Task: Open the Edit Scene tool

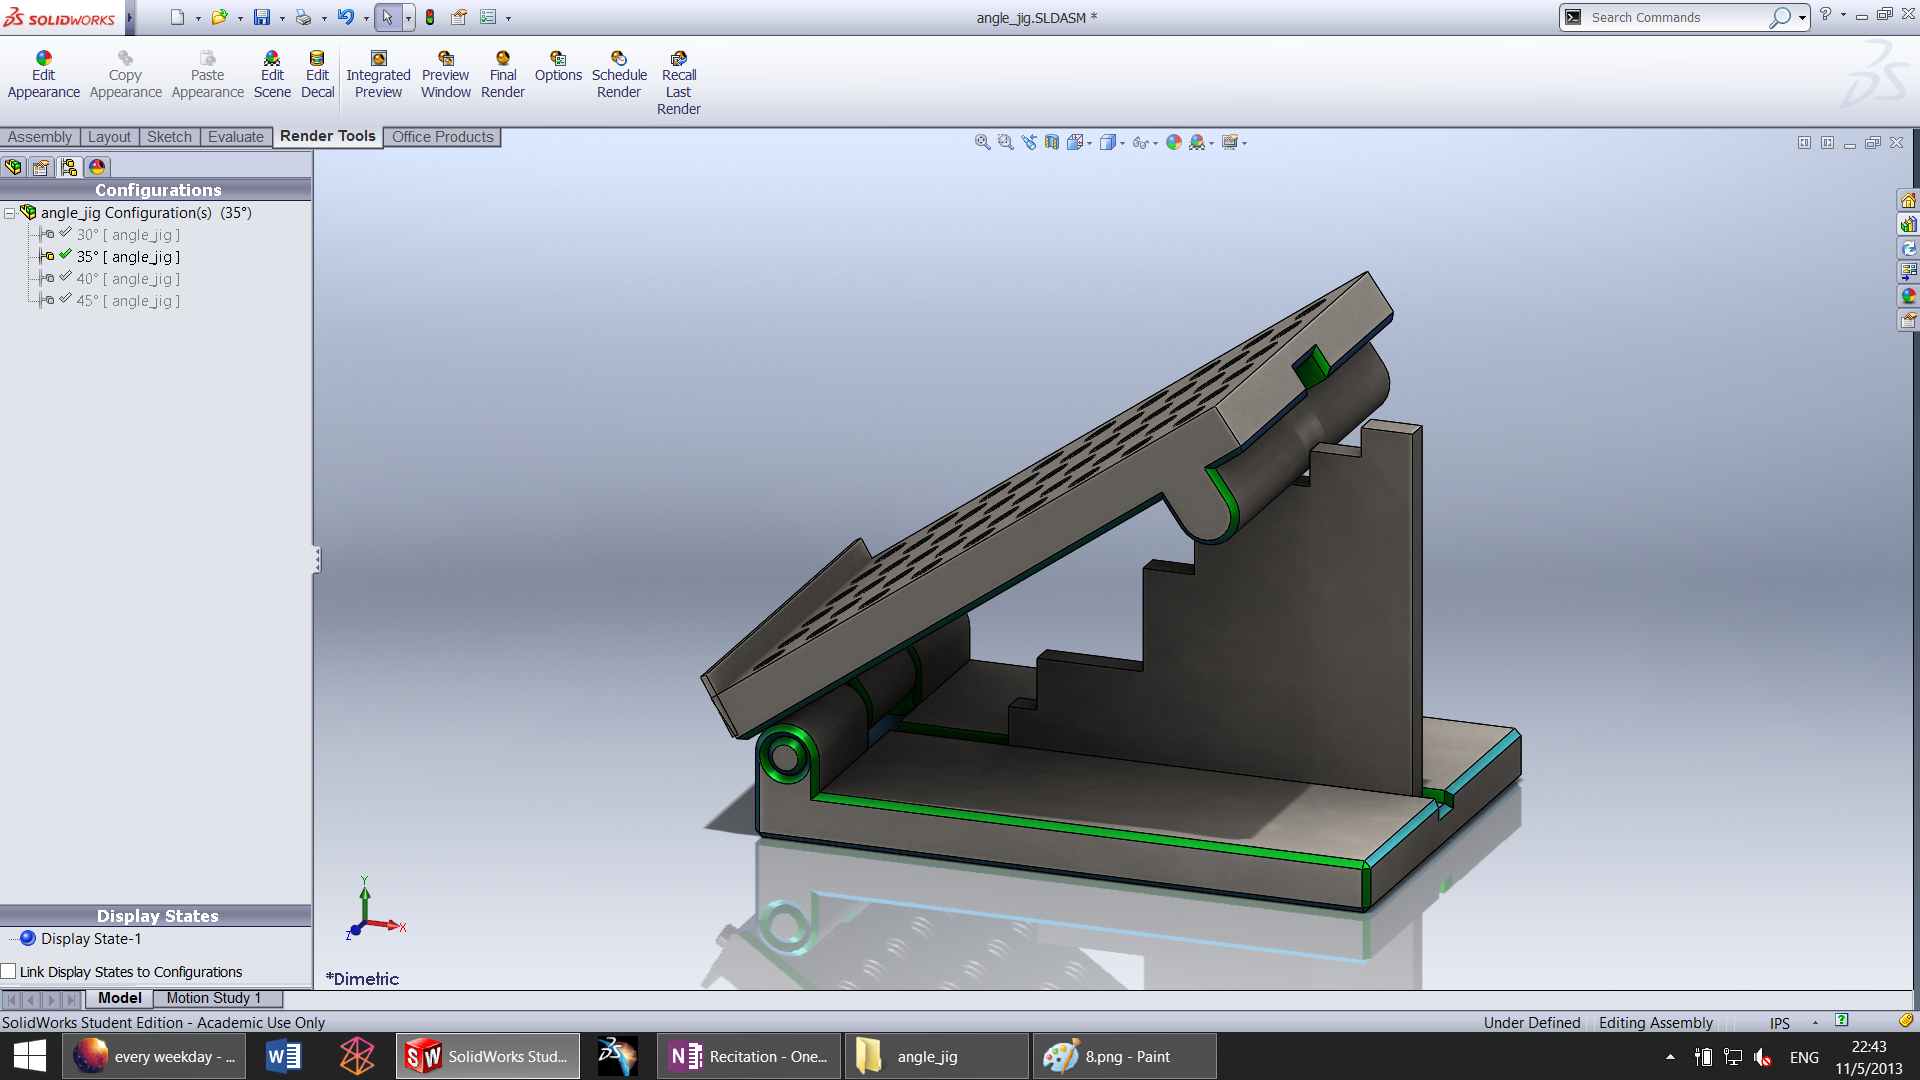Action: point(272,75)
